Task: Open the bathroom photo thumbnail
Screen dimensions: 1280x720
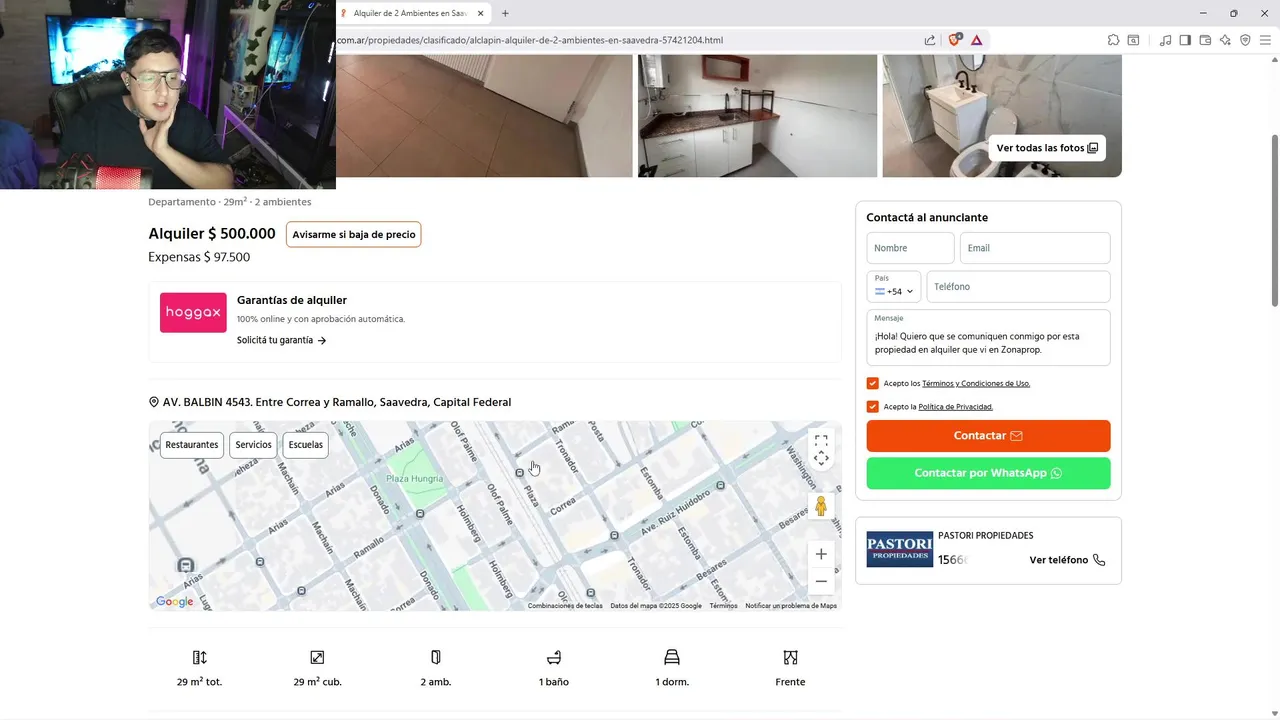Action: (1002, 116)
